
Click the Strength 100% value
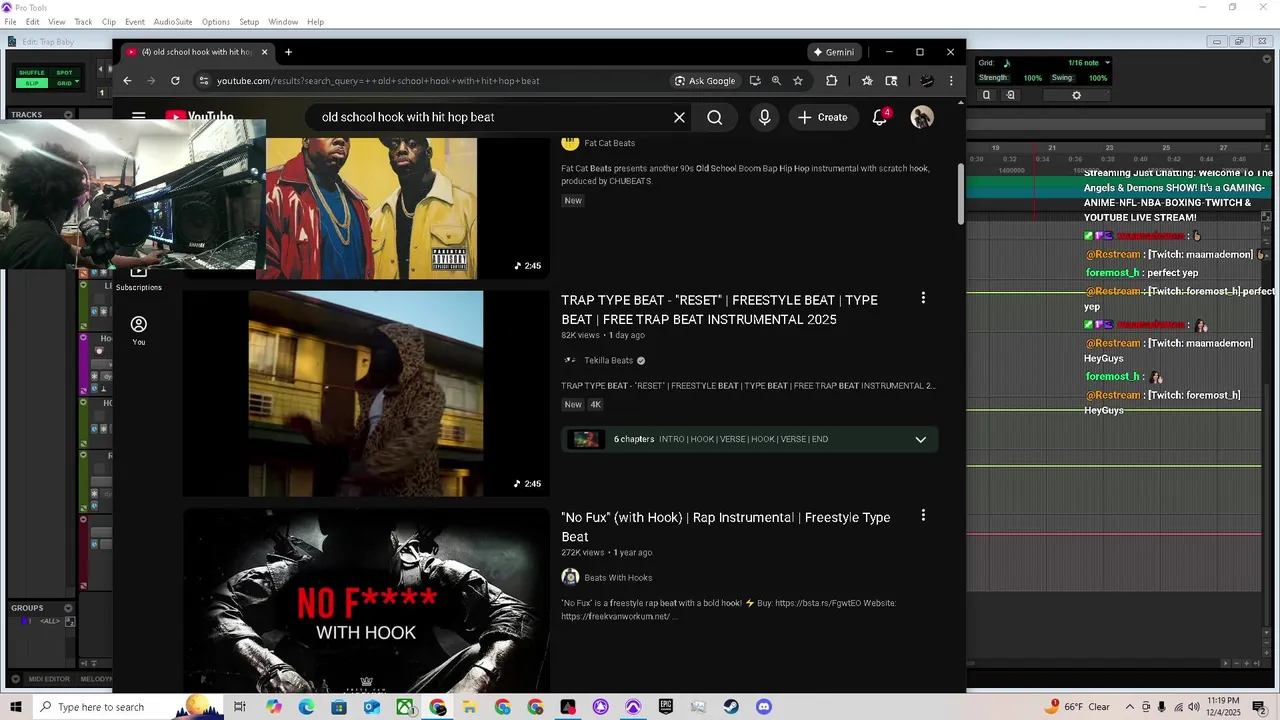[x=1032, y=78]
